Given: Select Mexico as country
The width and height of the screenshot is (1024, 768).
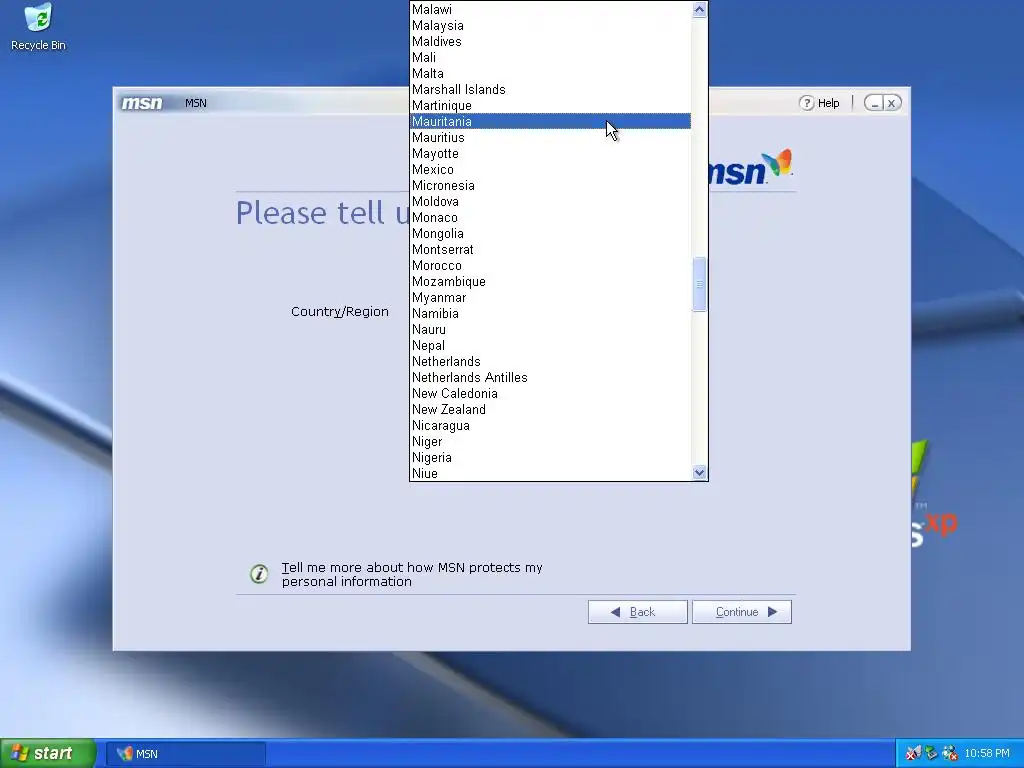Looking at the screenshot, I should point(551,169).
